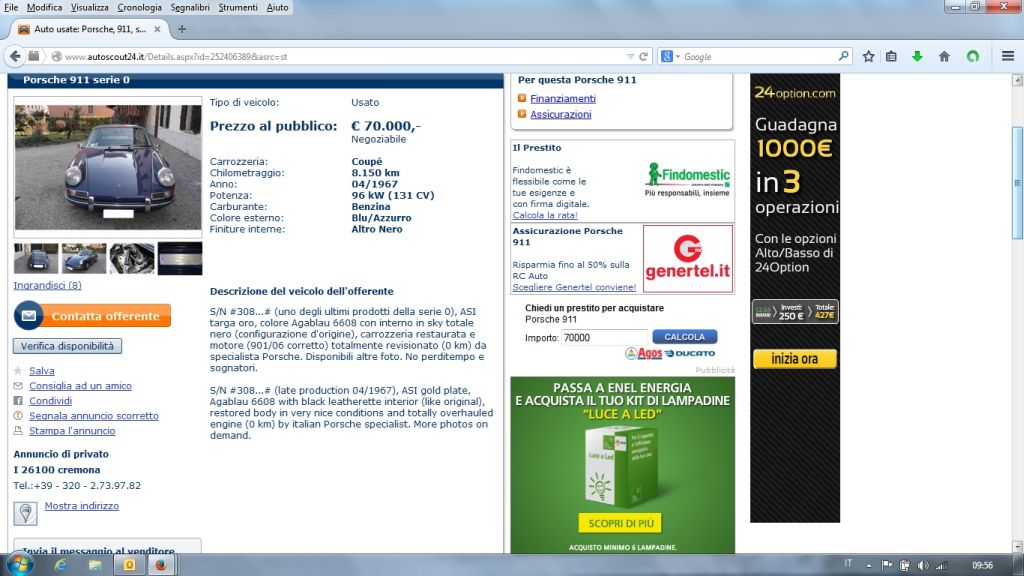Click inizia ora on 24option ad
The height and width of the screenshot is (576, 1024).
pos(795,359)
